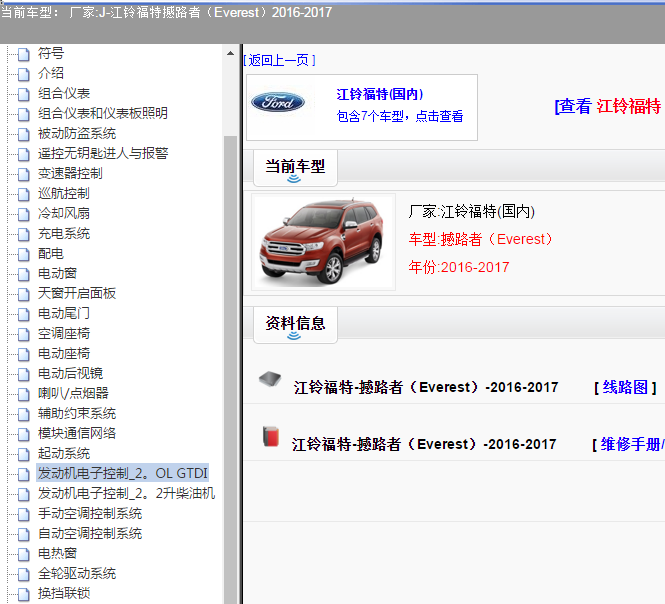
Task: Select 喇叭/点烟器 entry
Action: 73,393
